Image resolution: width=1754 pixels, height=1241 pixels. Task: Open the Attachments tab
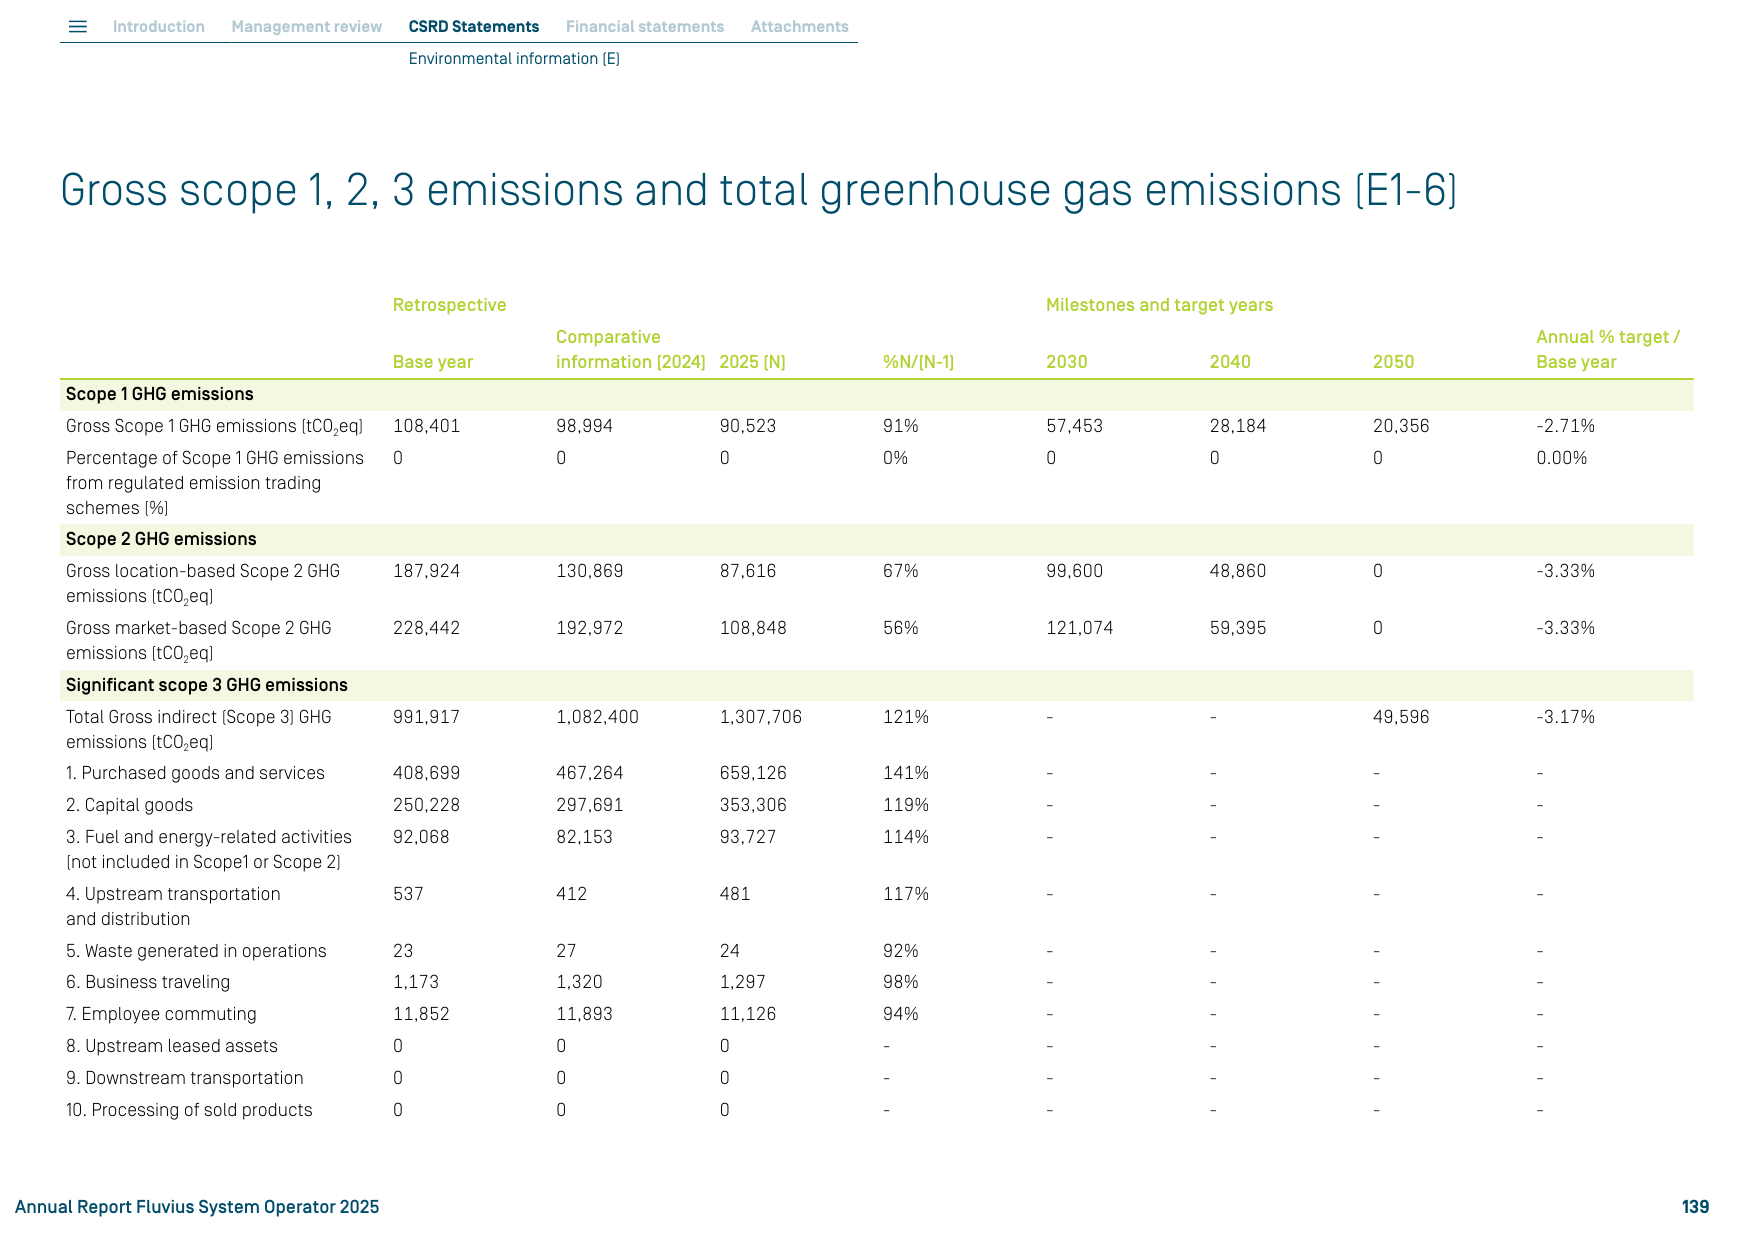point(800,27)
